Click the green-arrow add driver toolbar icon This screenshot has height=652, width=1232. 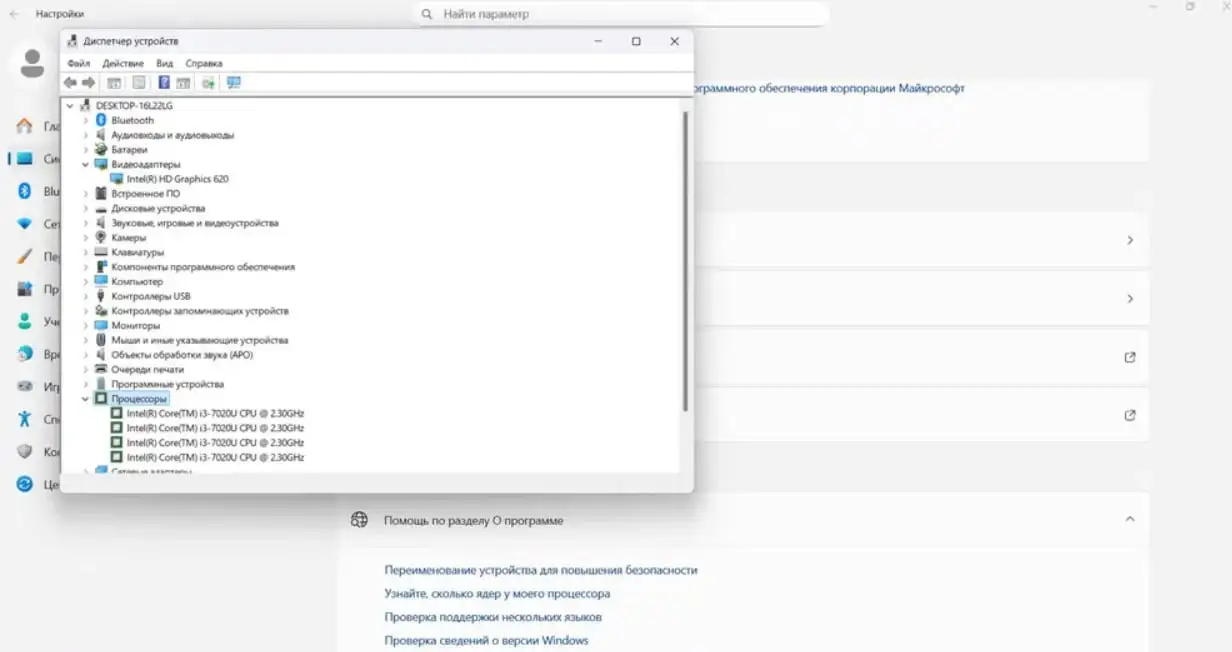(x=208, y=83)
